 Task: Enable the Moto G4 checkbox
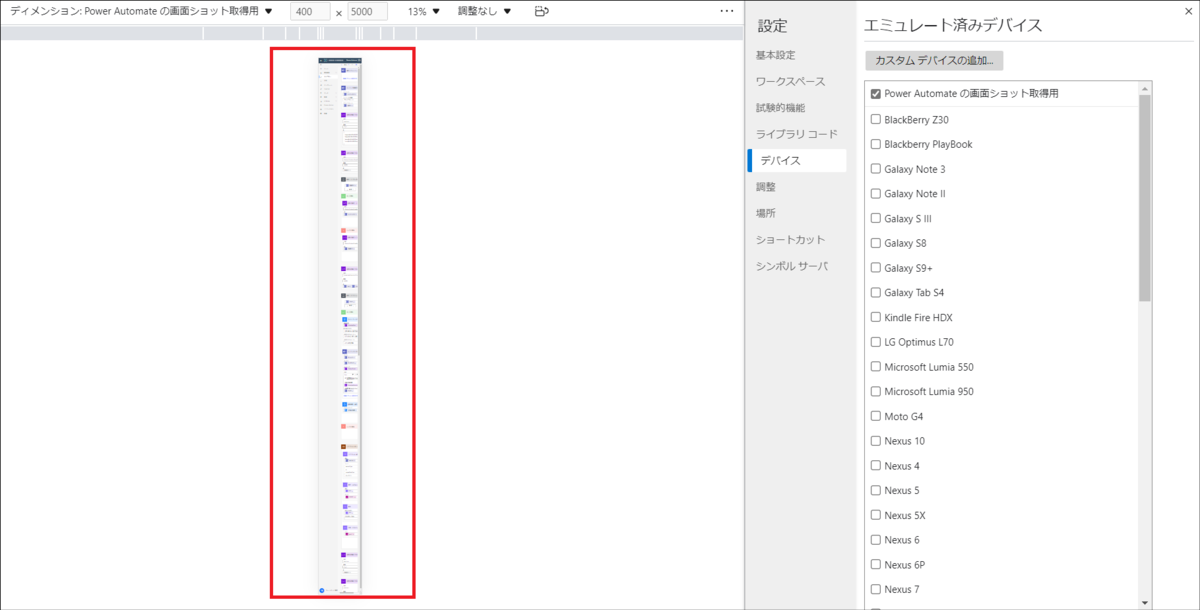[x=876, y=416]
